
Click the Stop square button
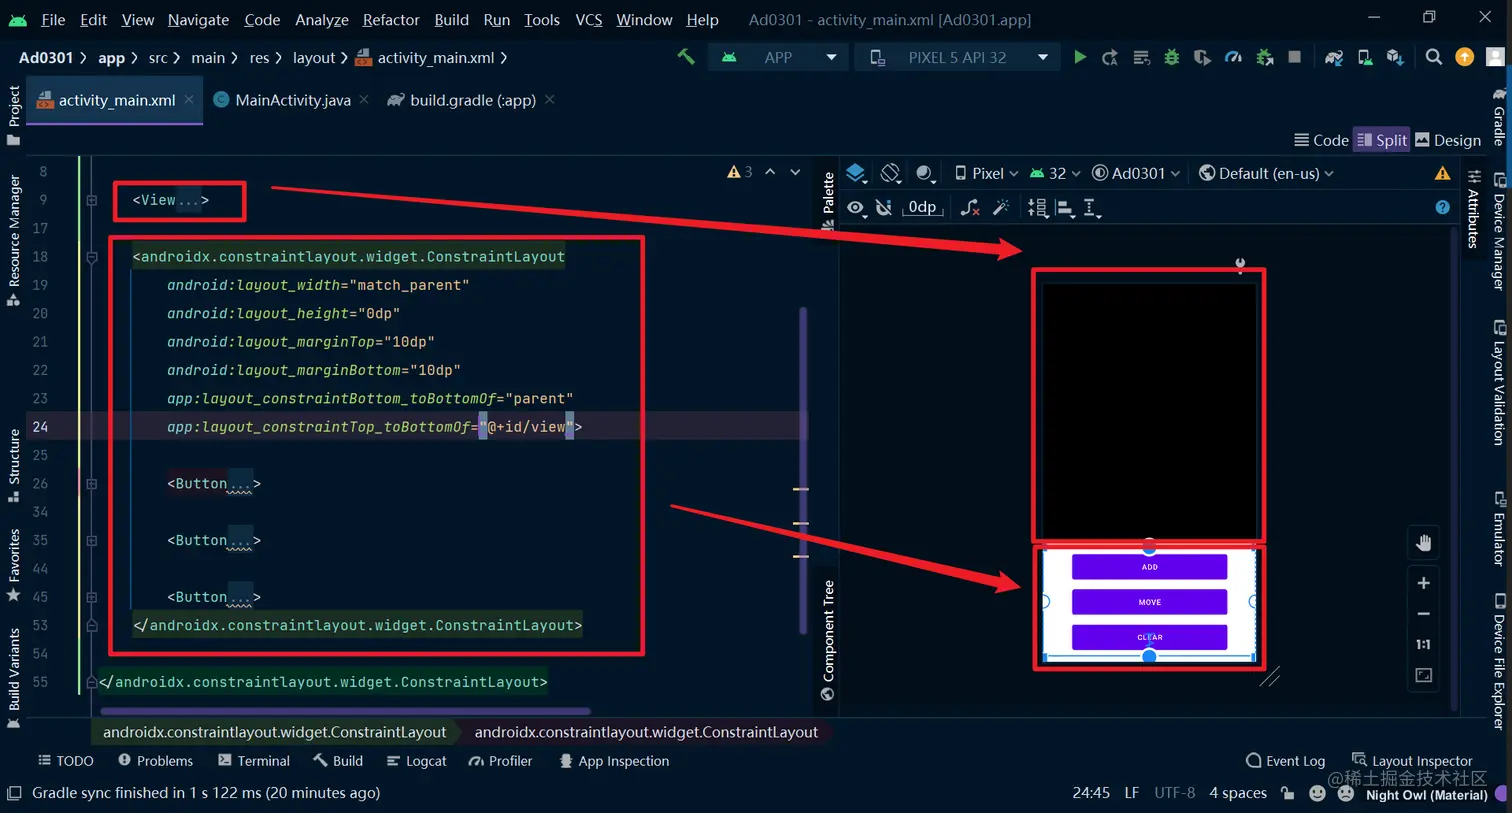pos(1295,57)
